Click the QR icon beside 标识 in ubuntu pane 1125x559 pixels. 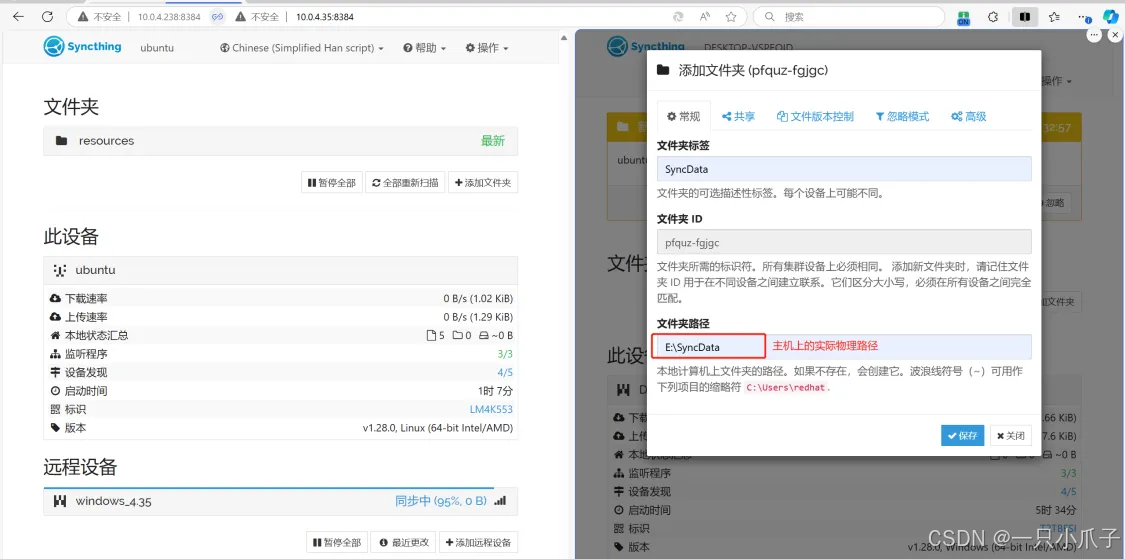pyautogui.click(x=55, y=410)
